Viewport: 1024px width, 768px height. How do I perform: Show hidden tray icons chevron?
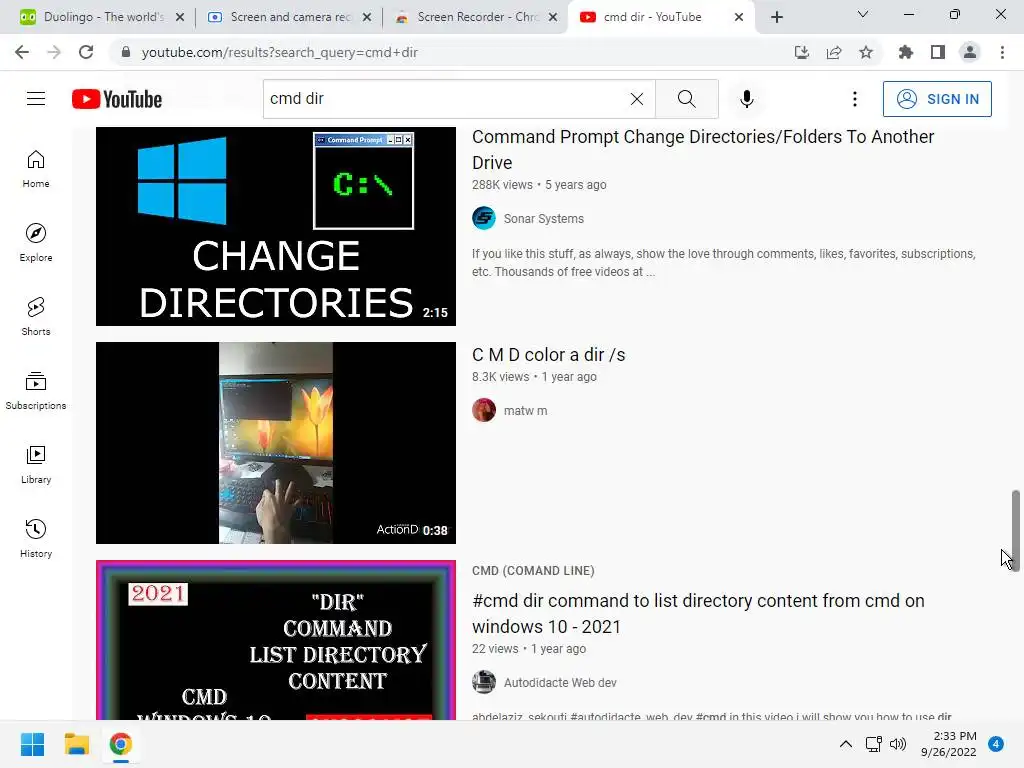[846, 744]
